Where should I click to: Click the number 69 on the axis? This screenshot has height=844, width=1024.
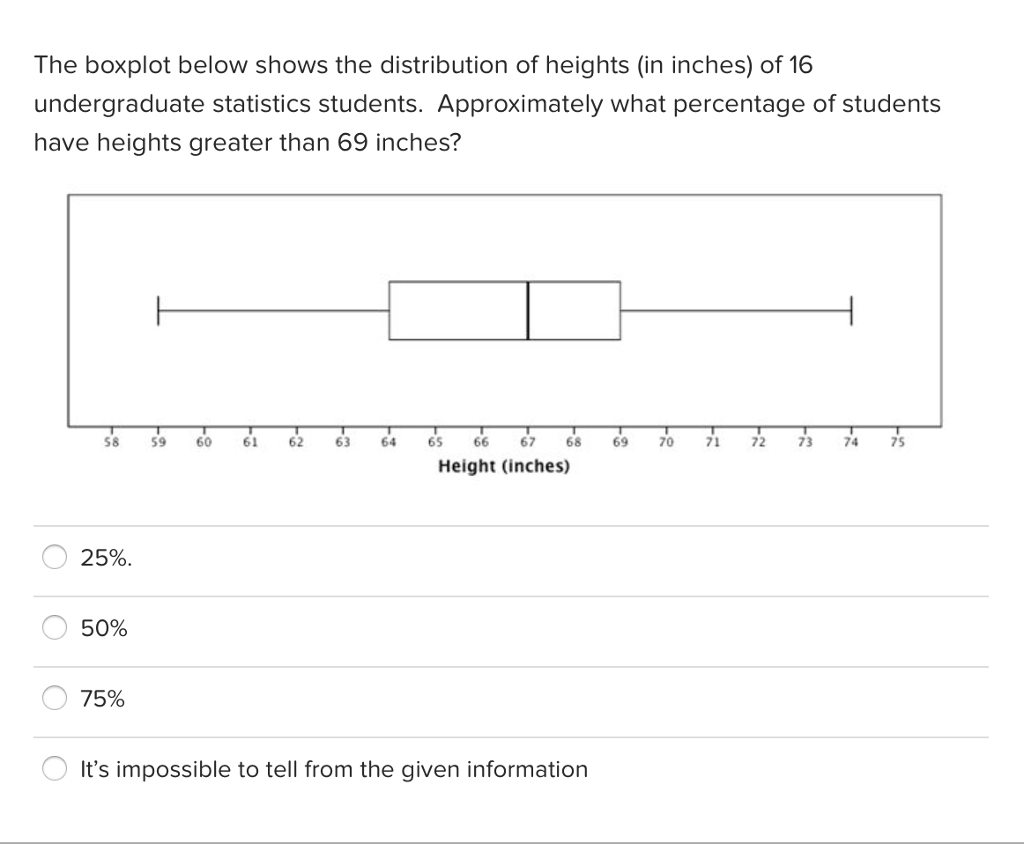click(619, 440)
